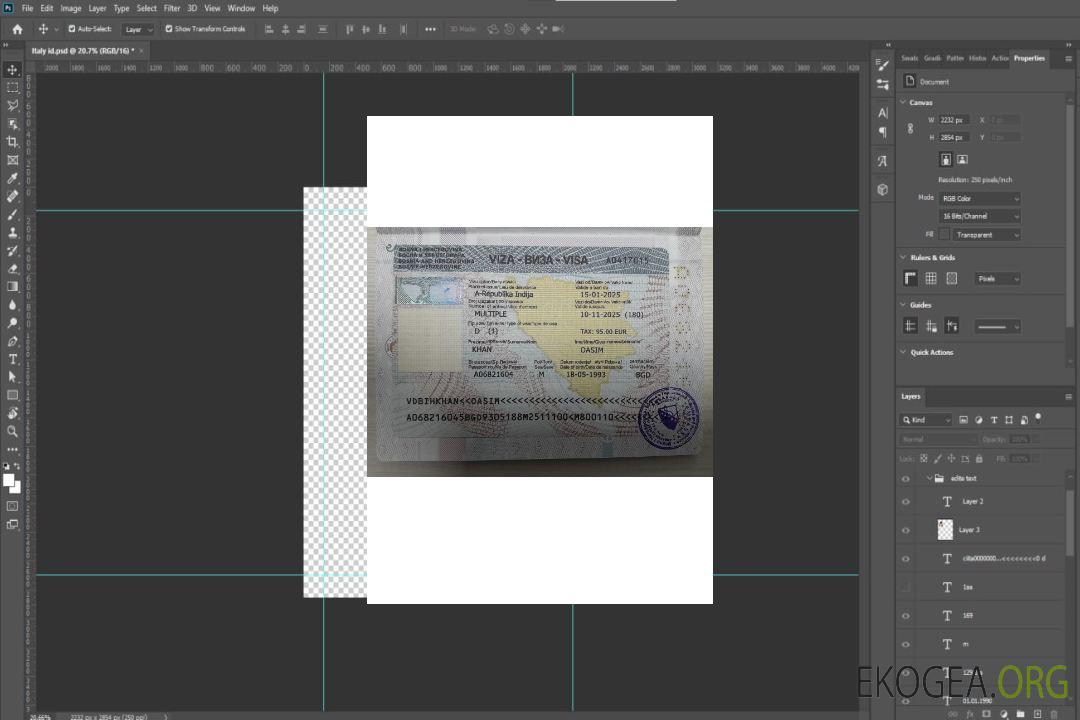
Task: Open the Filter menu
Action: coord(172,8)
